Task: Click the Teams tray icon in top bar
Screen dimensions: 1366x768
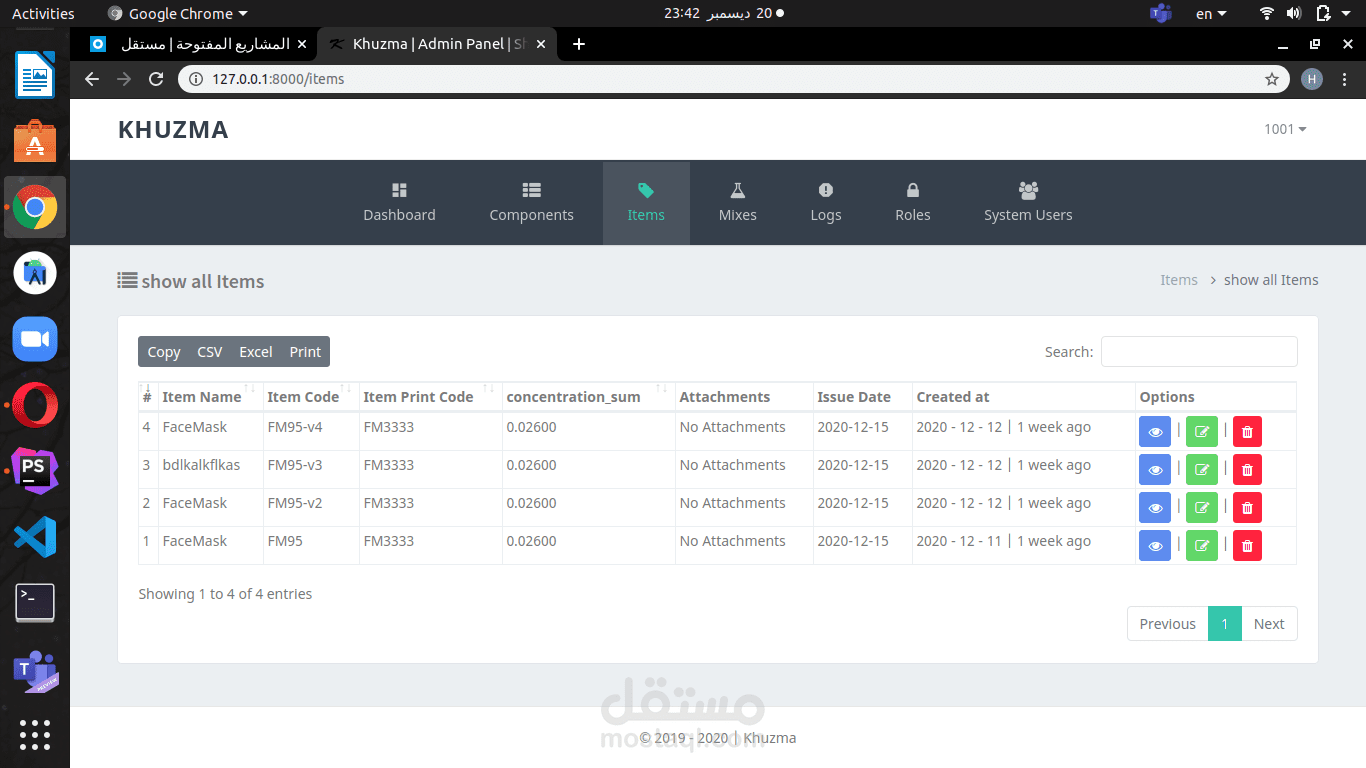Action: (1160, 13)
